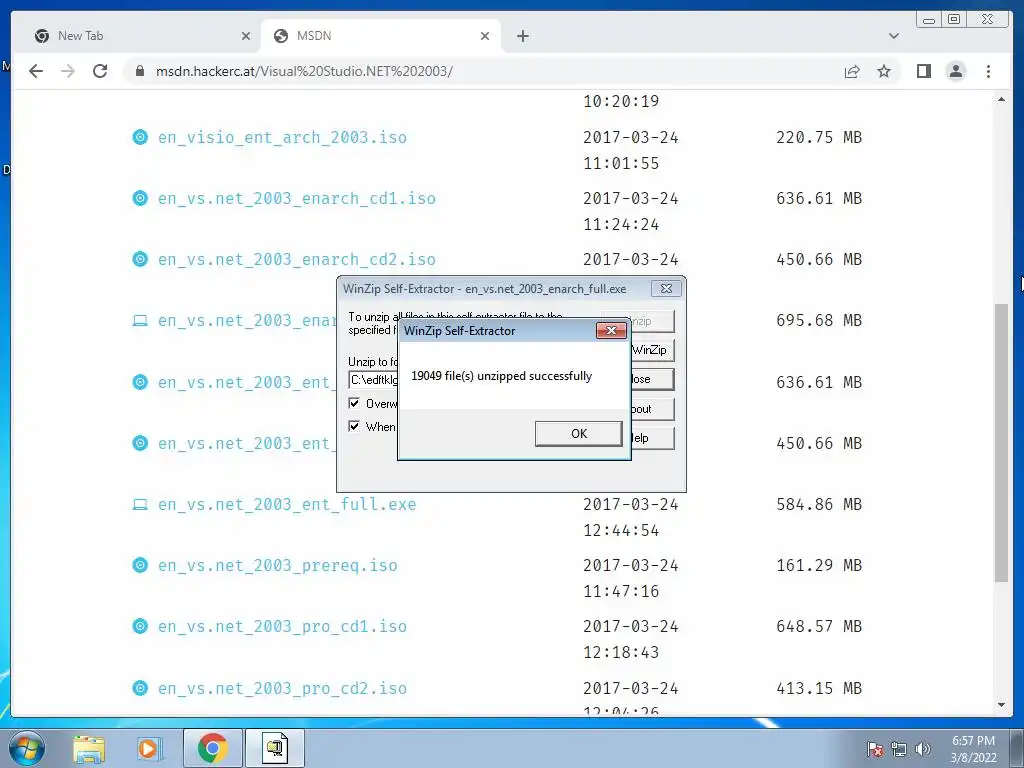Open en_vs.net_2003_pro_cd2.iso link
Screen dimensions: 1024x768
(x=282, y=688)
